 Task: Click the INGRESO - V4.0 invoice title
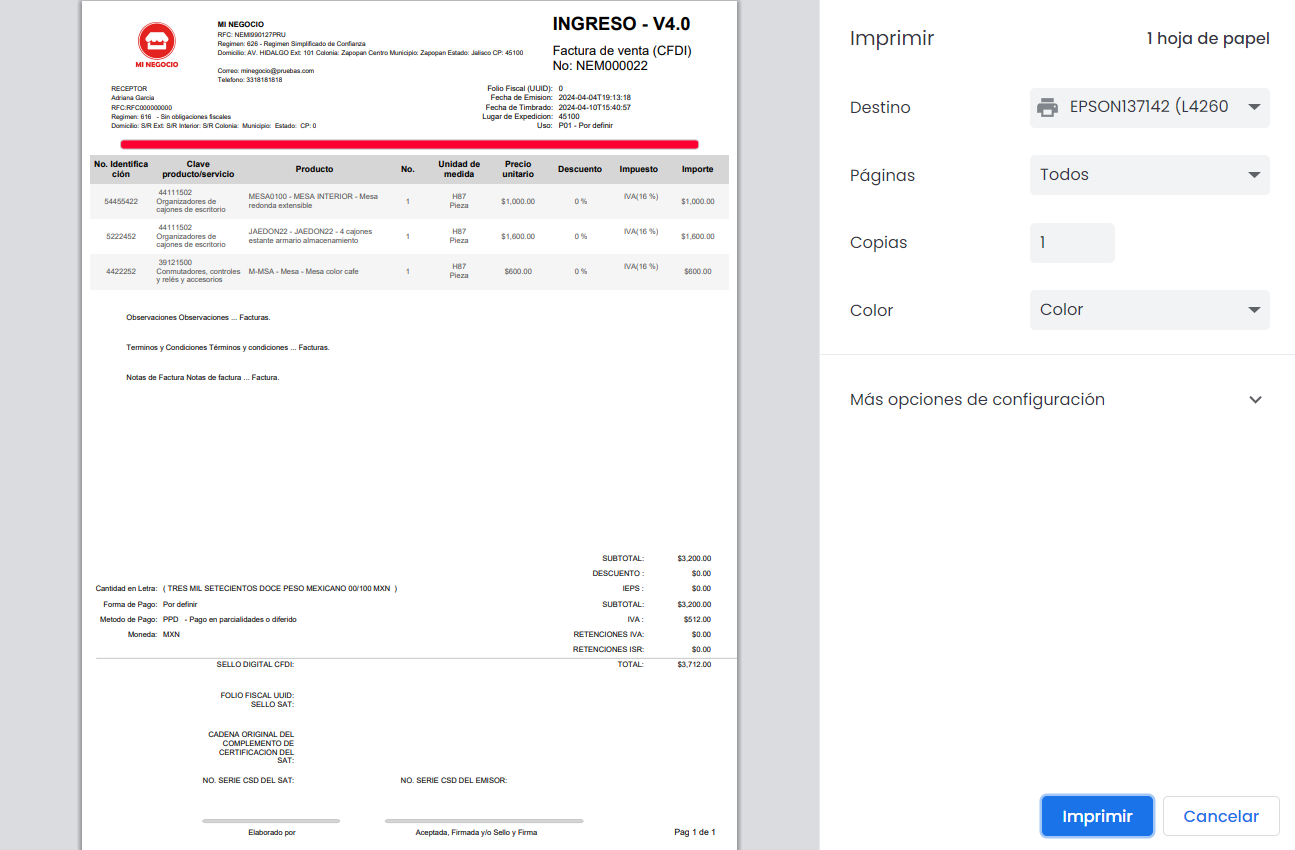(621, 24)
